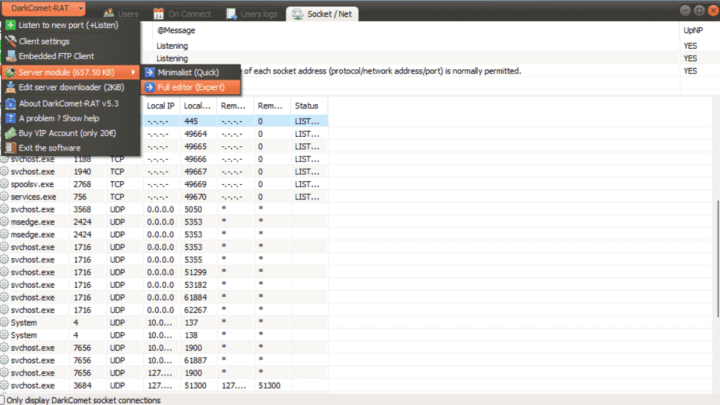Viewport: 720px width, 405px height.
Task: Click the icon of svchost.exe on port 5355
Action: [x=5, y=259]
